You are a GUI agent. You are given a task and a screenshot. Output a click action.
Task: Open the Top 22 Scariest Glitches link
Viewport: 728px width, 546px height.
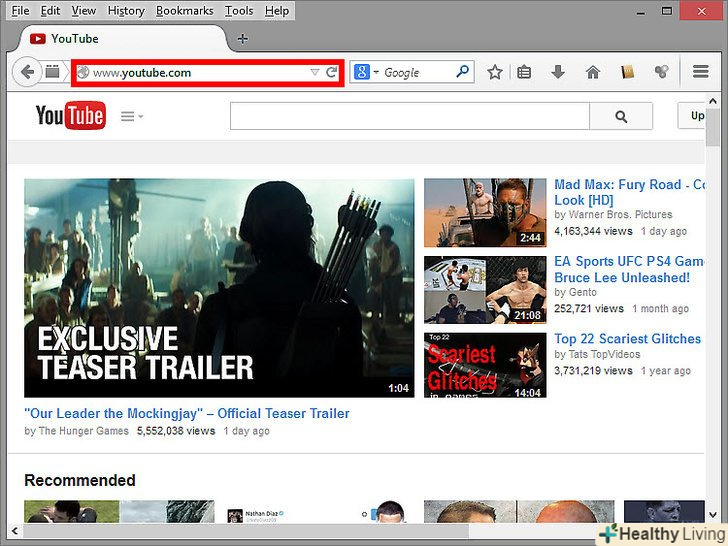tap(627, 339)
